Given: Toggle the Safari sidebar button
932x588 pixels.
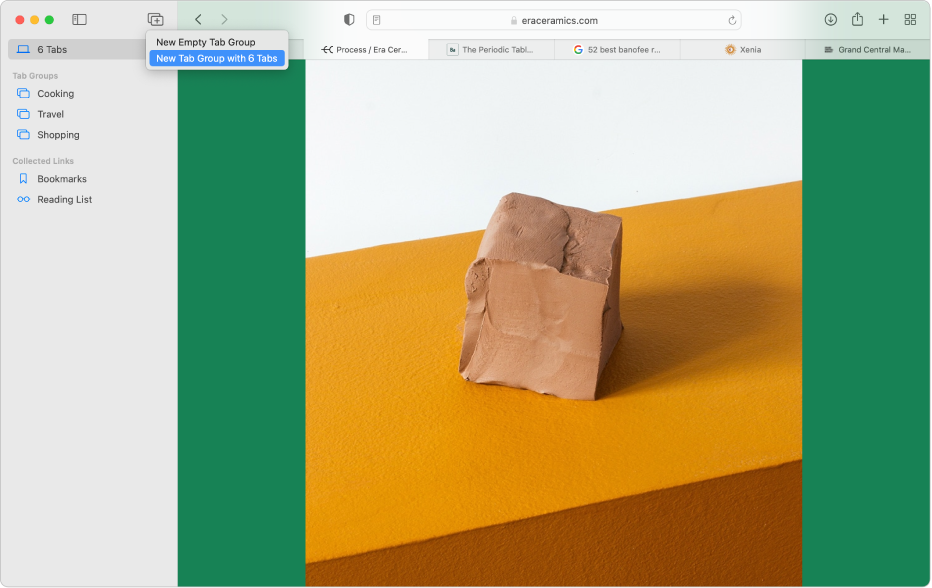Looking at the screenshot, I should point(80,20).
